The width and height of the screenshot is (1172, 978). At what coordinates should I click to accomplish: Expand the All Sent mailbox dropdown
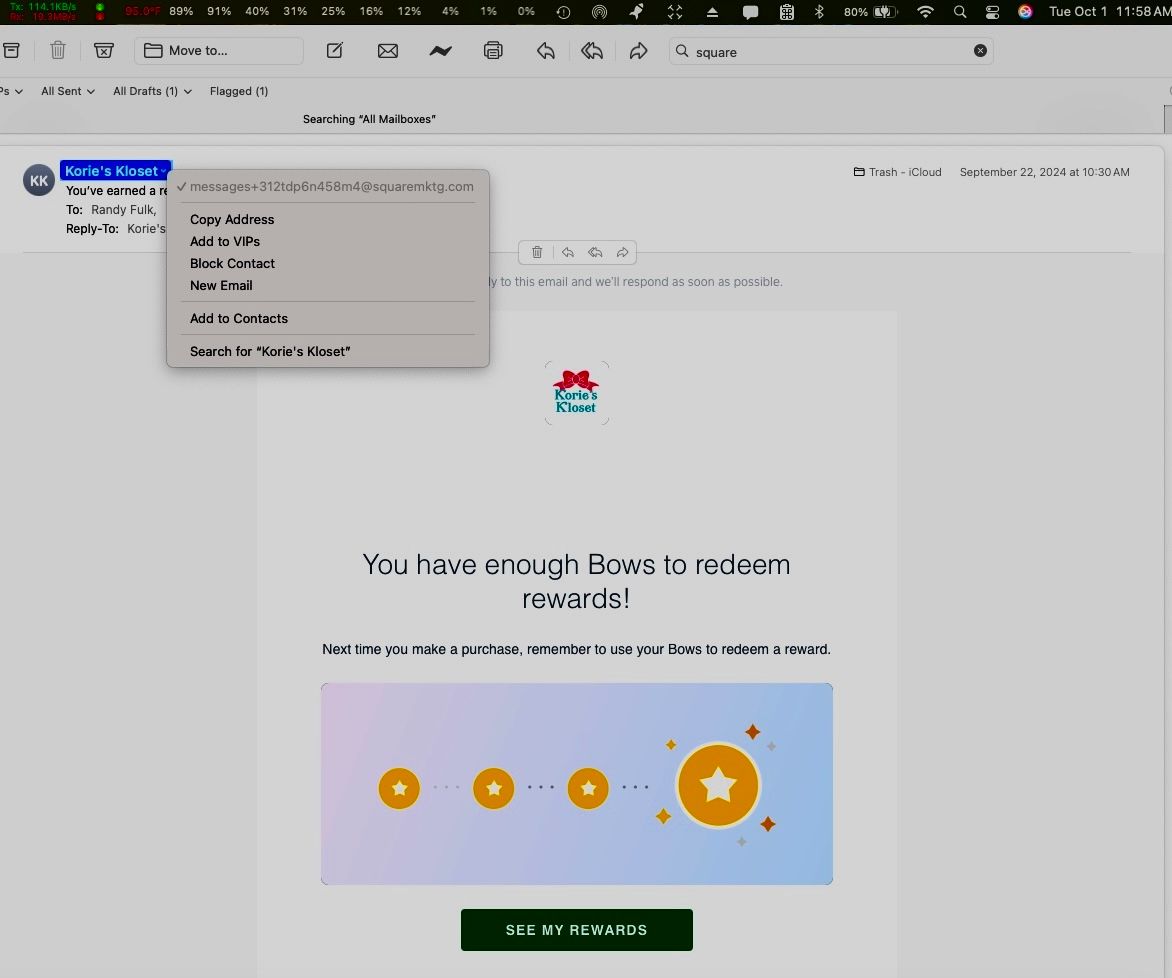(x=68, y=91)
